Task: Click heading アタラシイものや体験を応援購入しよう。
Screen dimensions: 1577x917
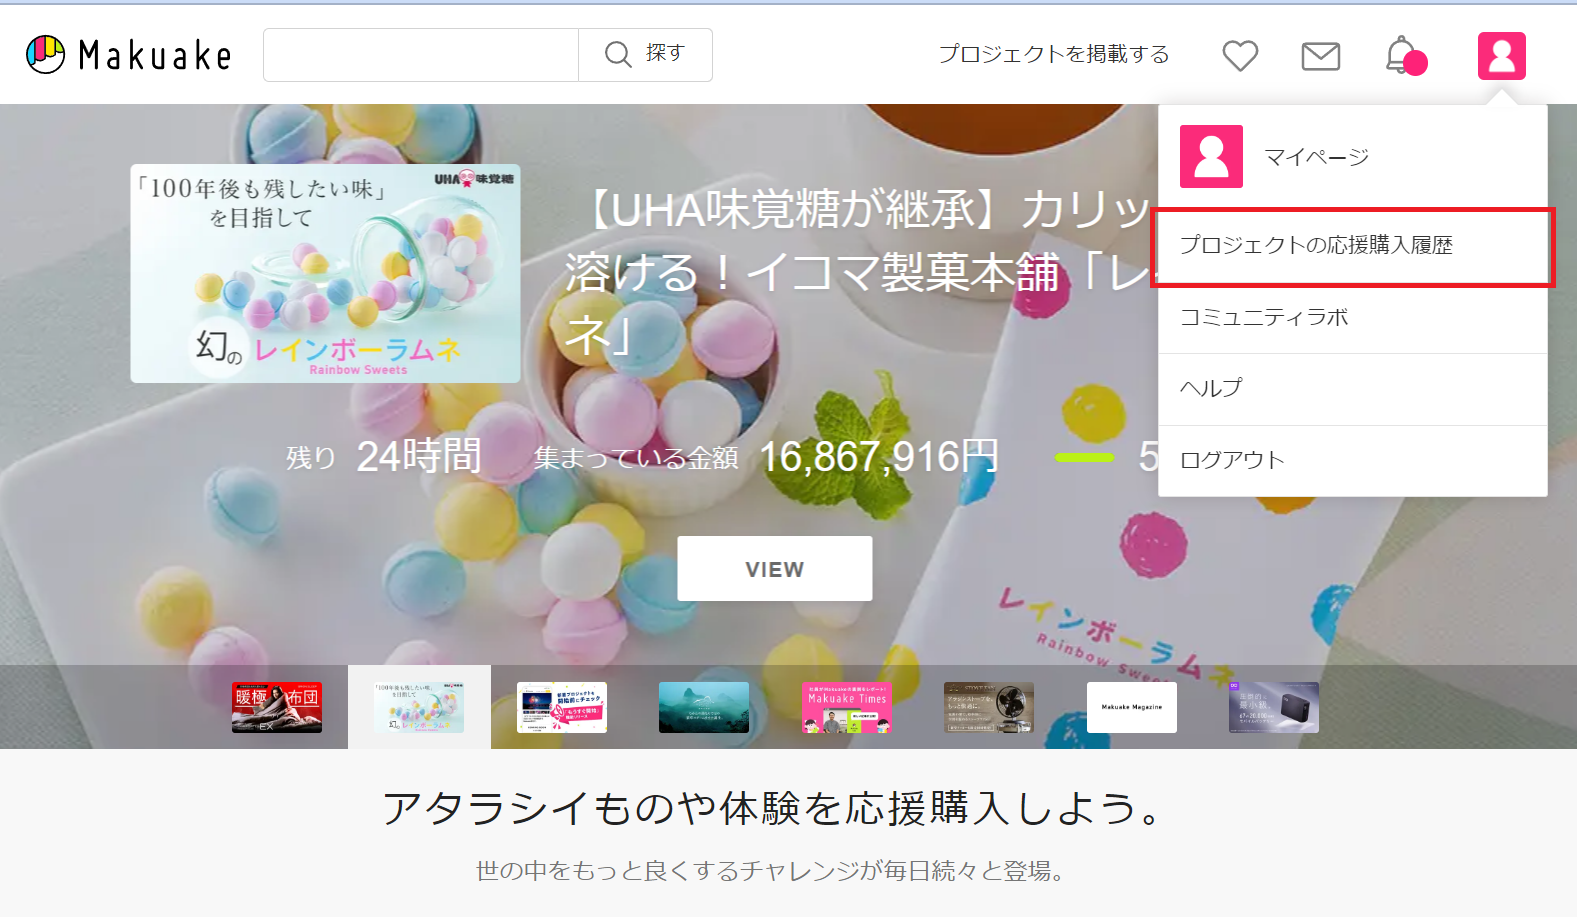Action: 774,808
